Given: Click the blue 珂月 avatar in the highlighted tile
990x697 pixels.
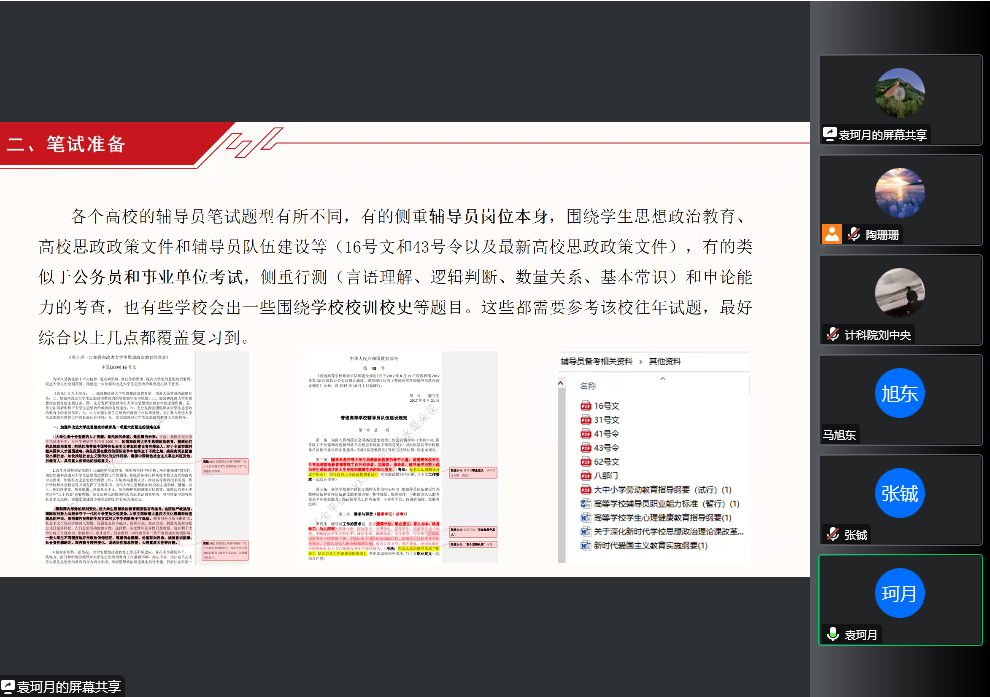Looking at the screenshot, I should pos(899,593).
